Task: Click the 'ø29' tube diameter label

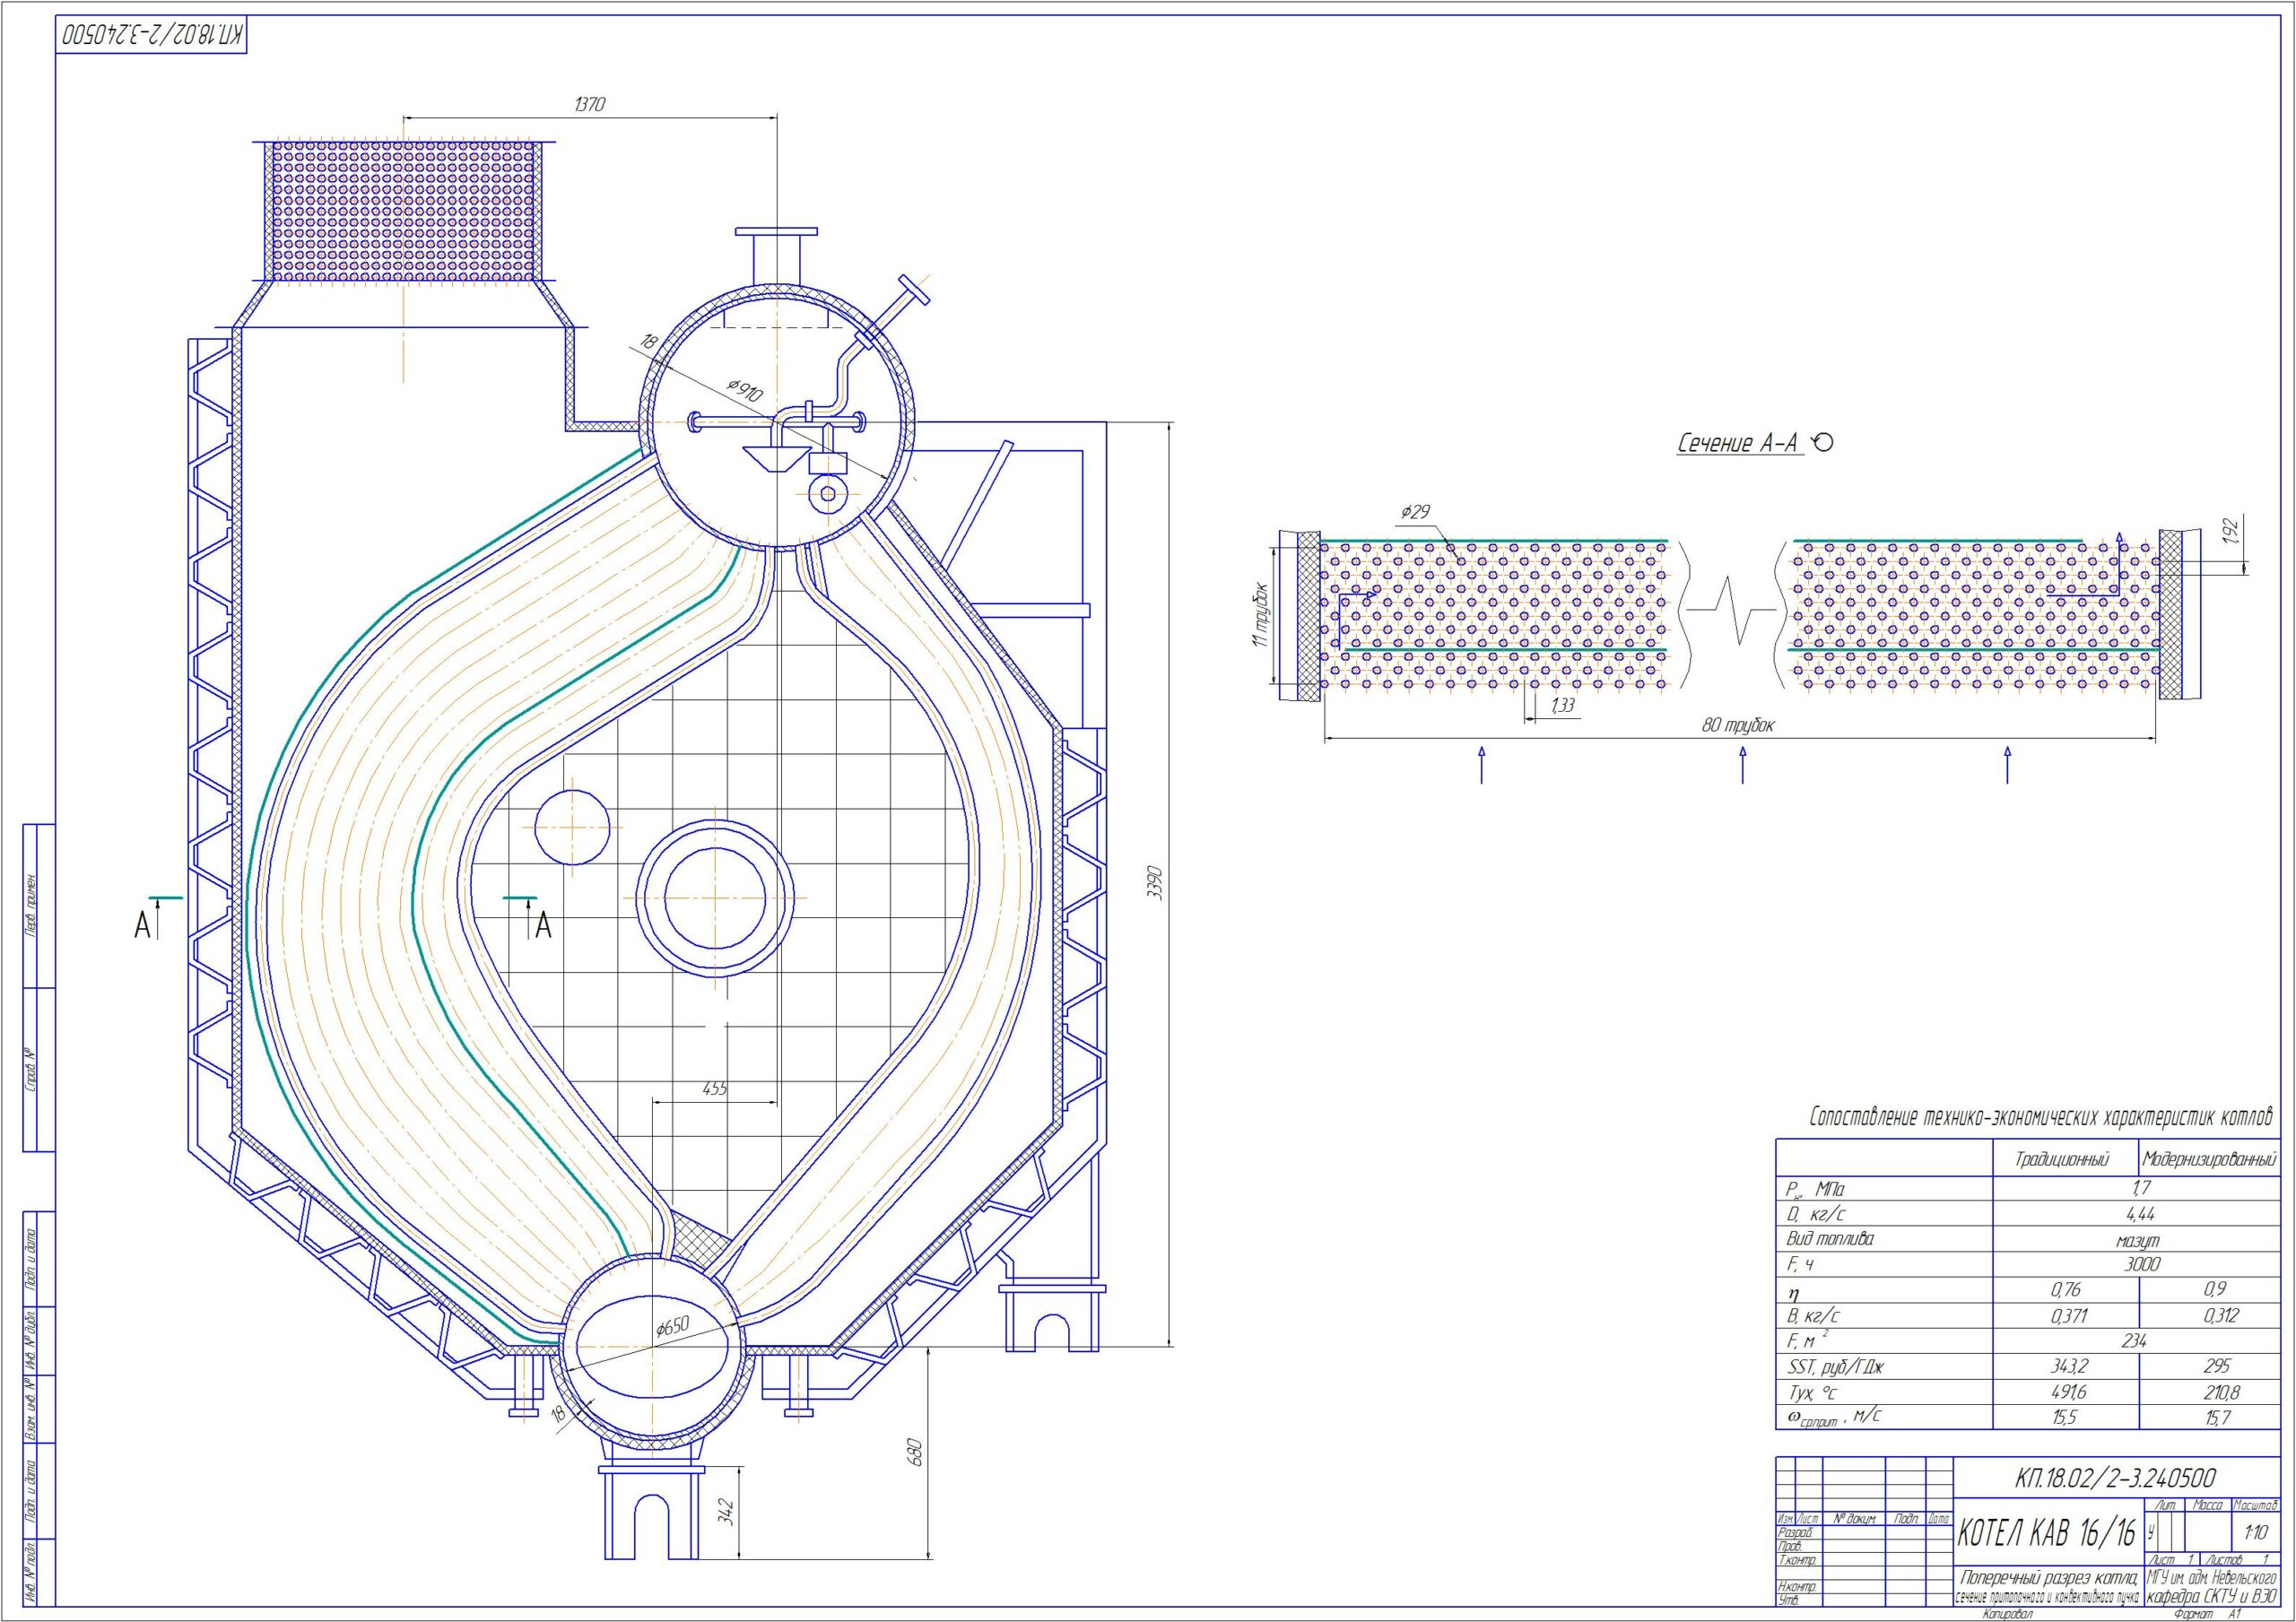Action: [x=1415, y=511]
